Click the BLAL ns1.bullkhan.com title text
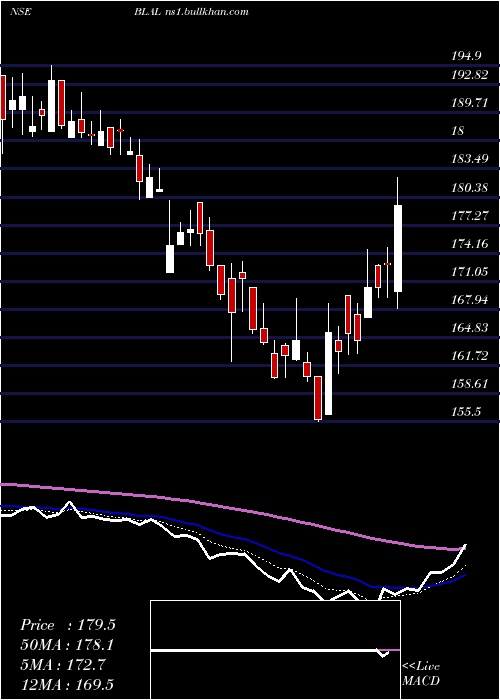Image resolution: width=500 pixels, height=700 pixels. [x=191, y=12]
